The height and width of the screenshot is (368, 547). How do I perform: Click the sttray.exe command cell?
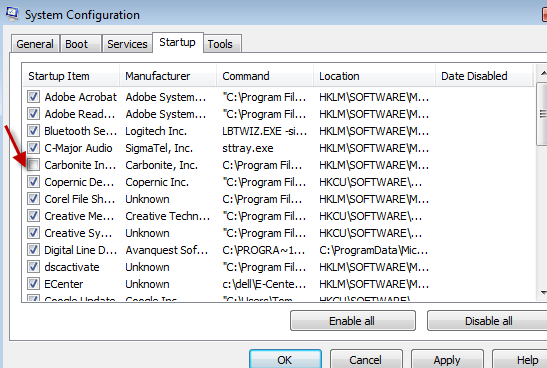point(248,148)
